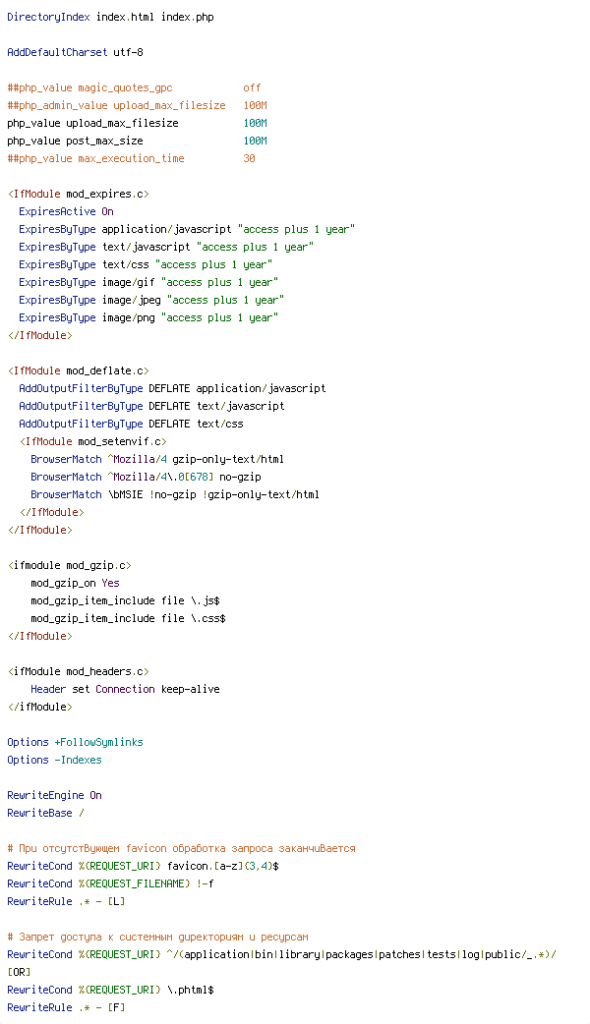Click the Options +FollowSymlinks line

coord(75,743)
